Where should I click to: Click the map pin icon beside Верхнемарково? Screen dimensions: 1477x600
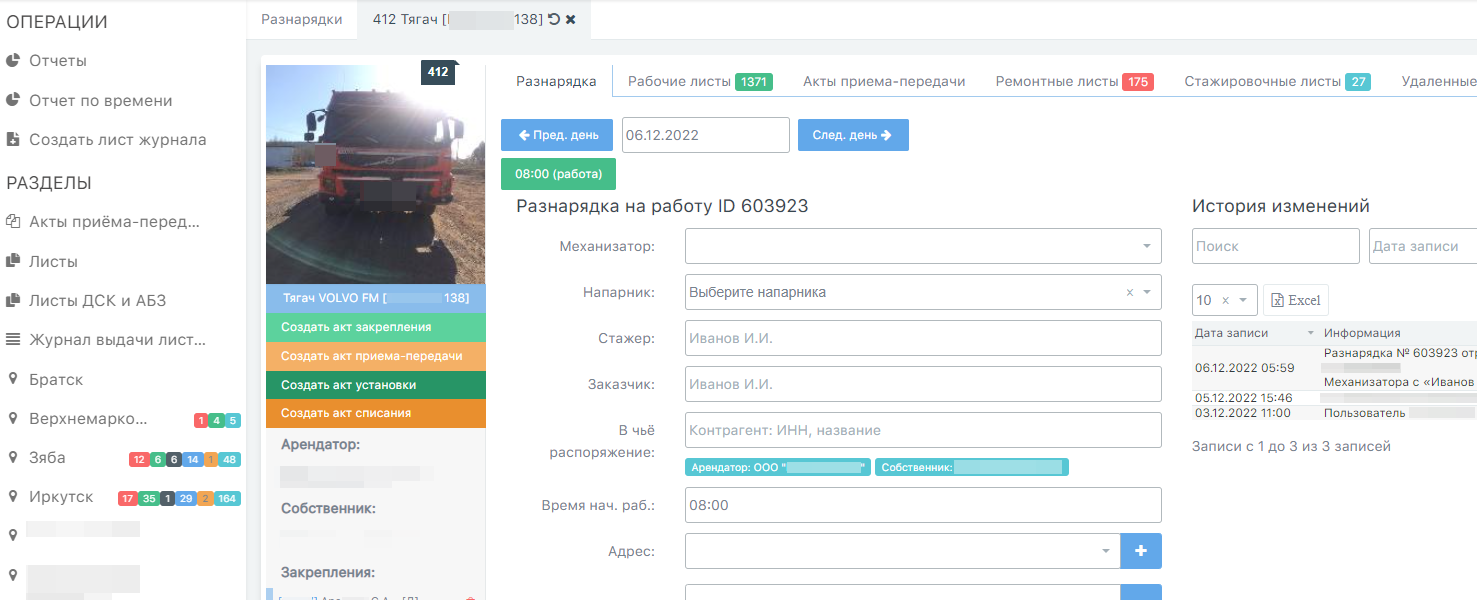coord(13,419)
